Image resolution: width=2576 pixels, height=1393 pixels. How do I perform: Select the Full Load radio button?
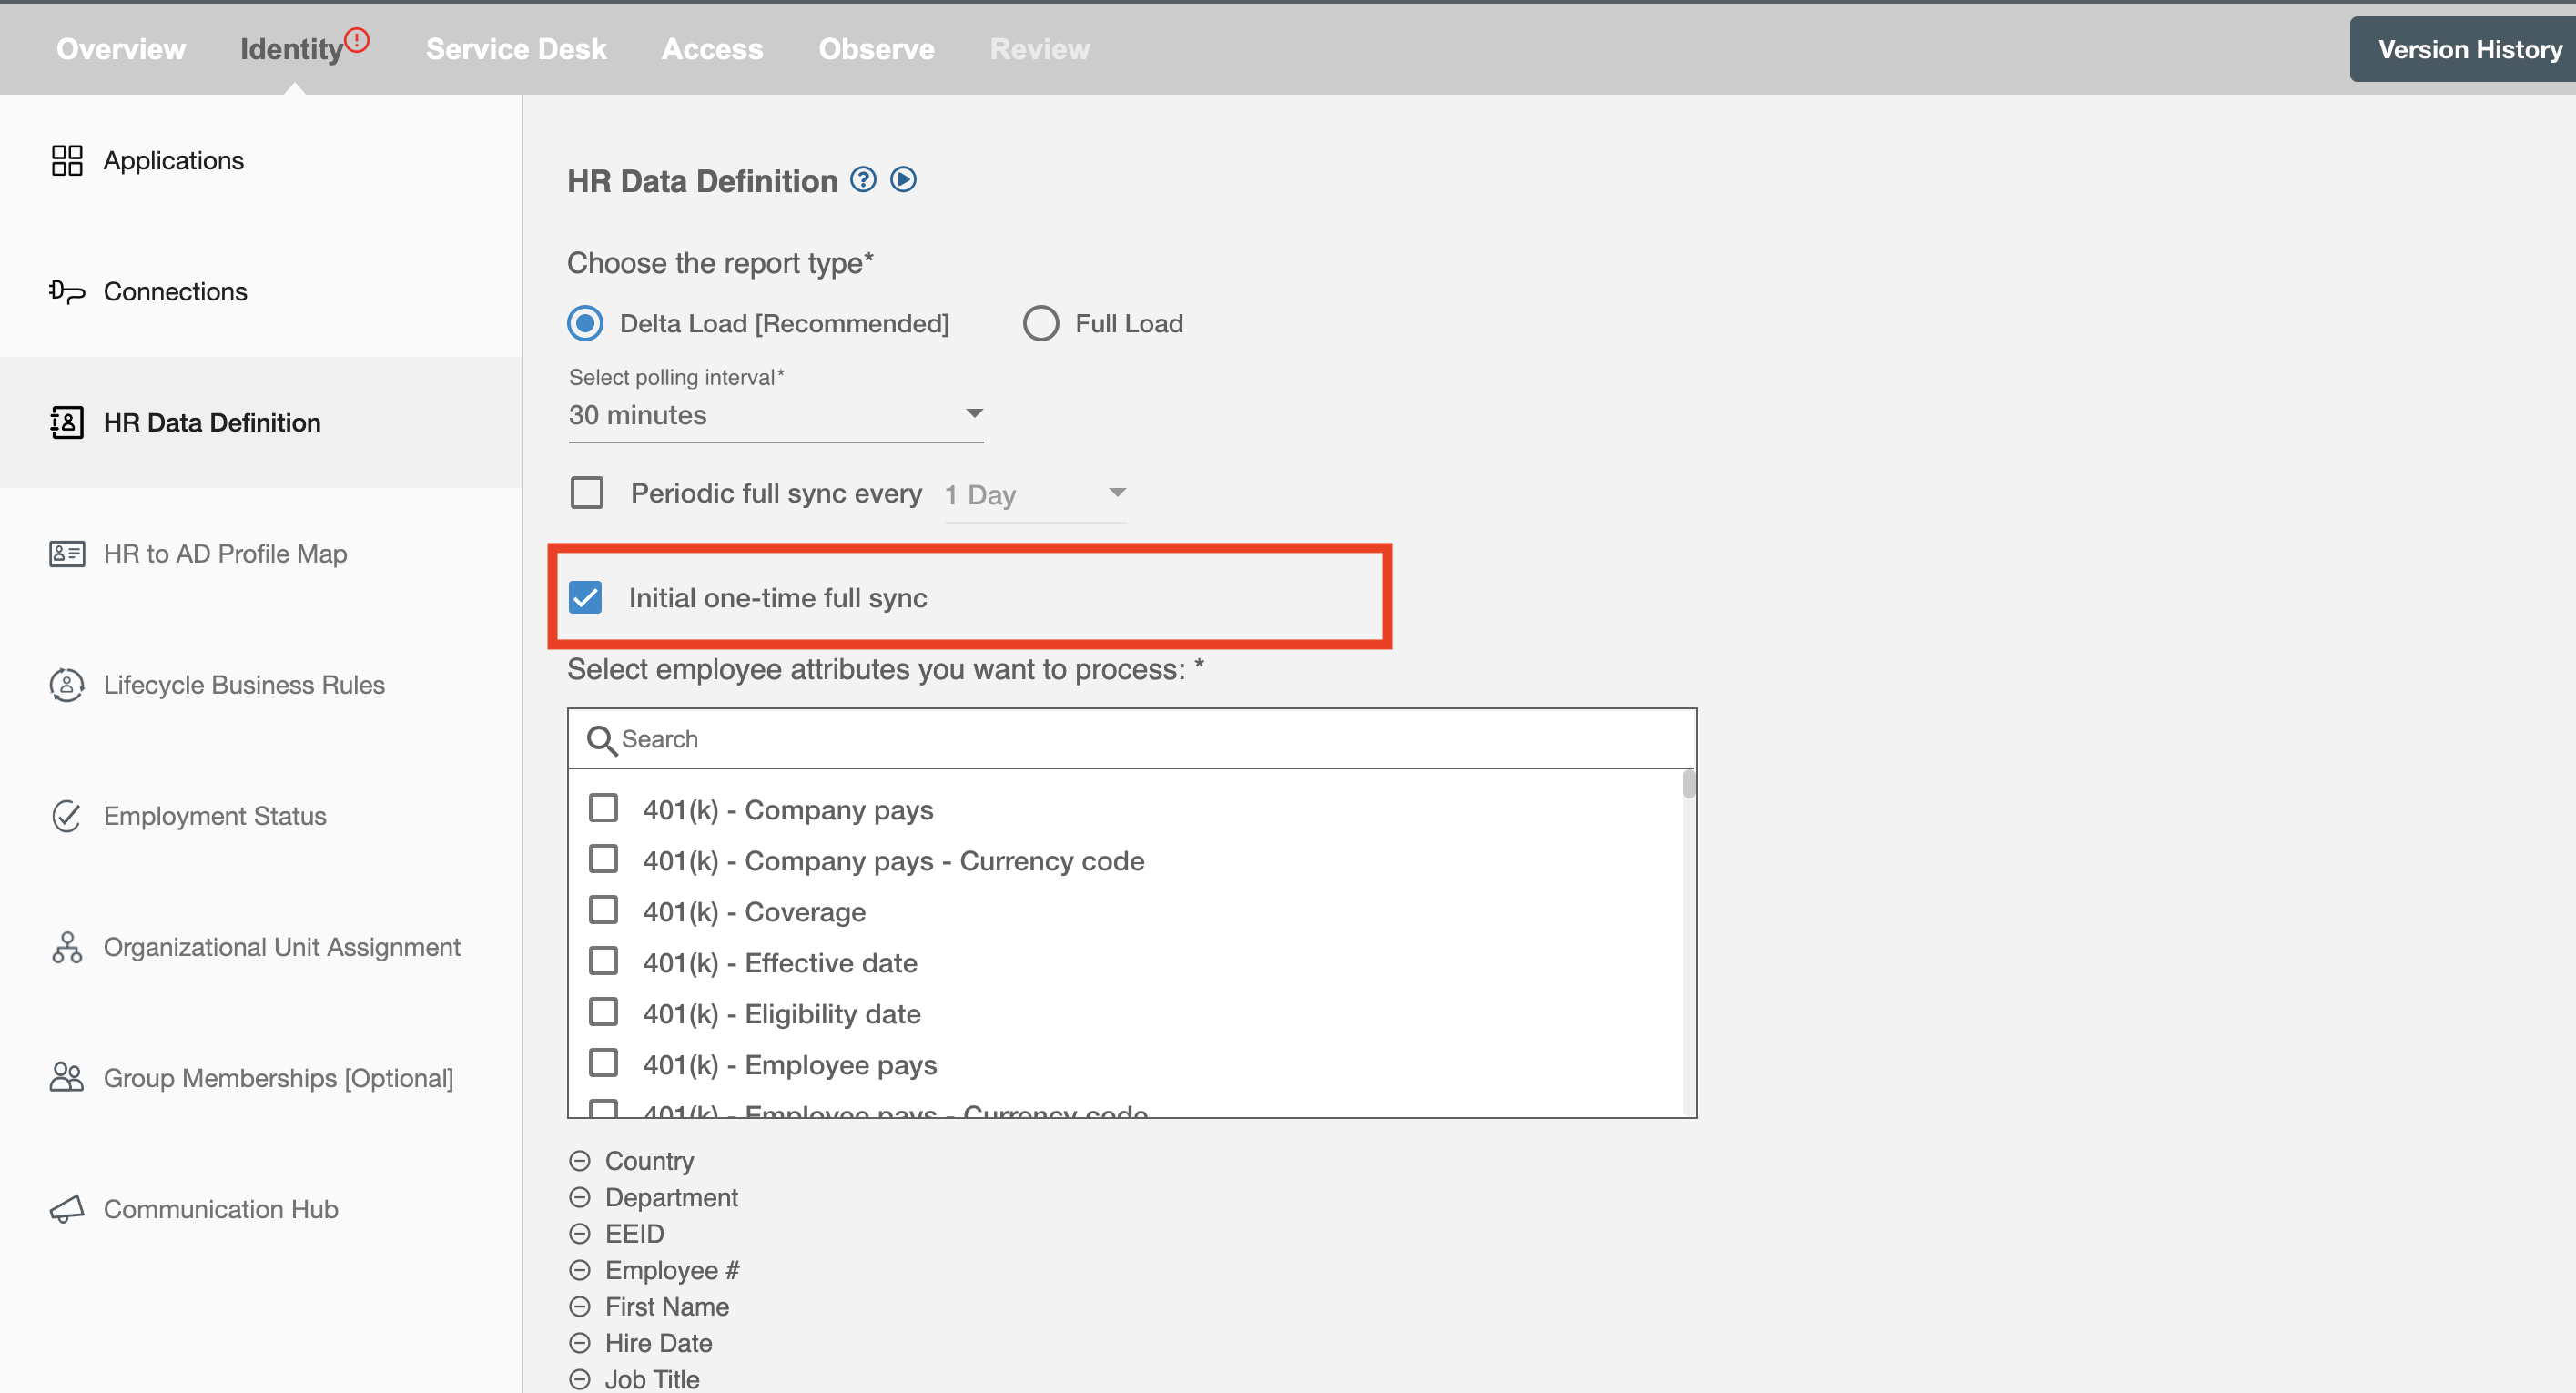[1041, 323]
